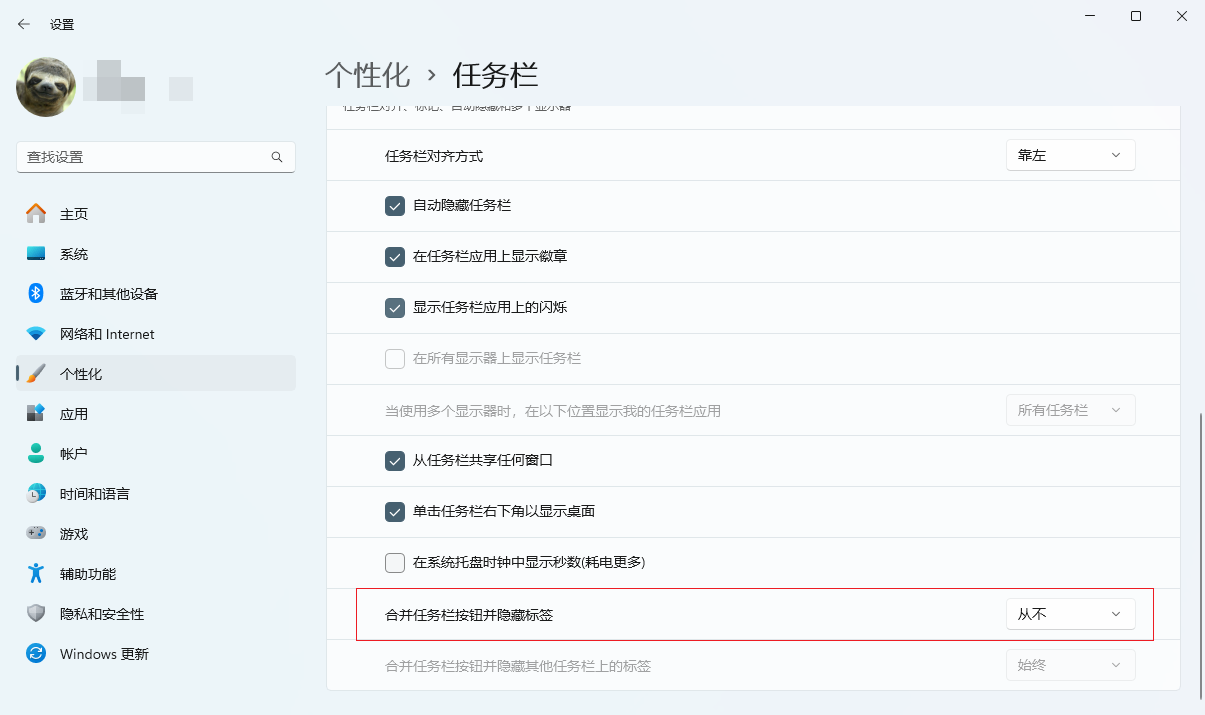Image resolution: width=1205 pixels, height=715 pixels.
Task: Click the back arrow icon in the title bar
Action: 24,24
